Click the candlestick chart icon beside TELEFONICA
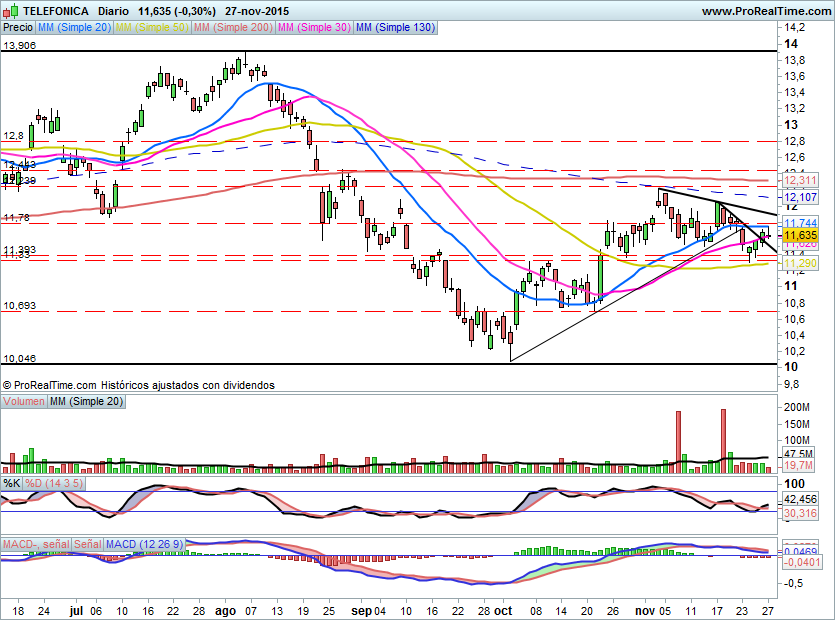The width and height of the screenshot is (835, 620). 10,11
